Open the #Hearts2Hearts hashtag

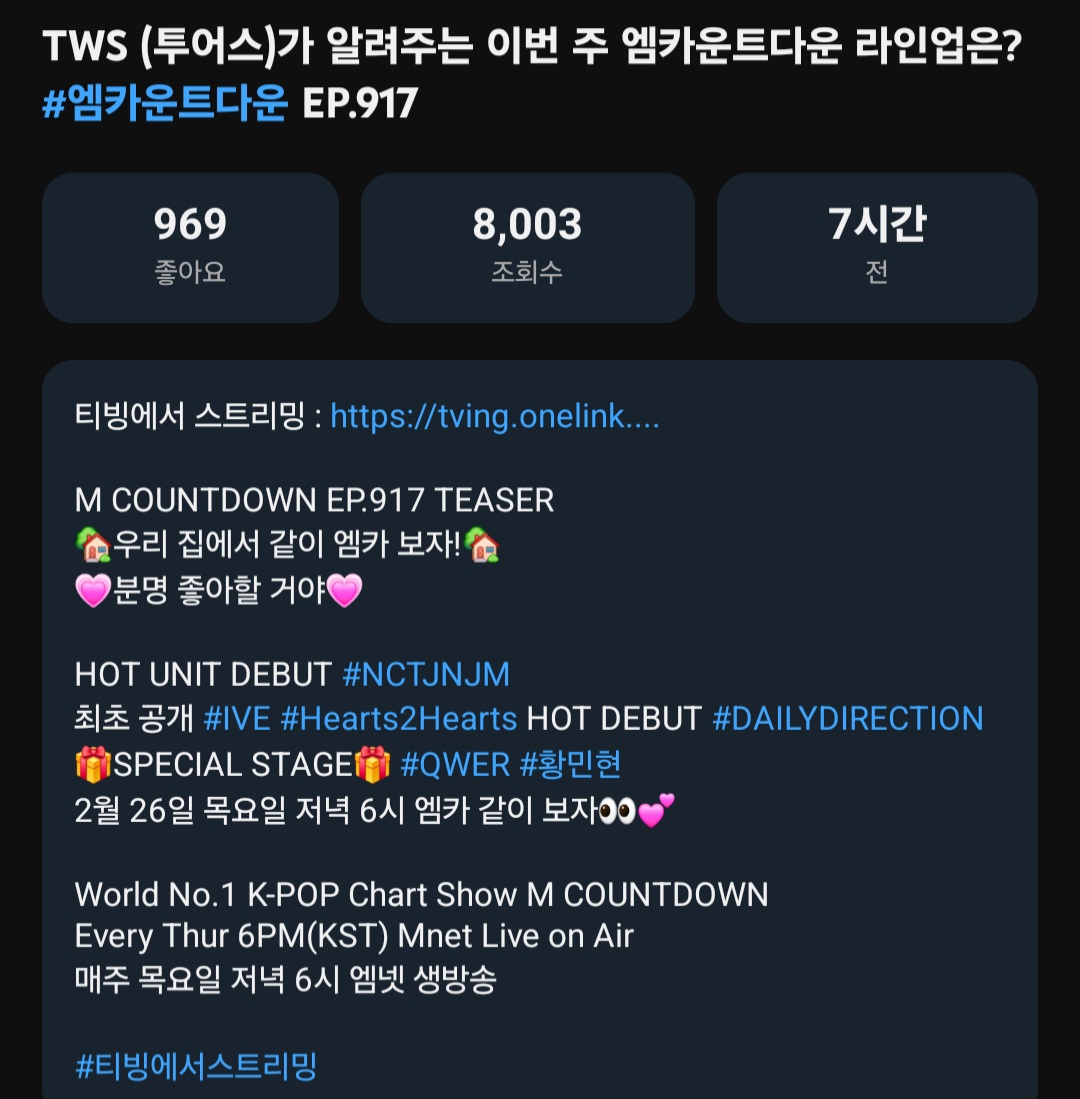399,718
